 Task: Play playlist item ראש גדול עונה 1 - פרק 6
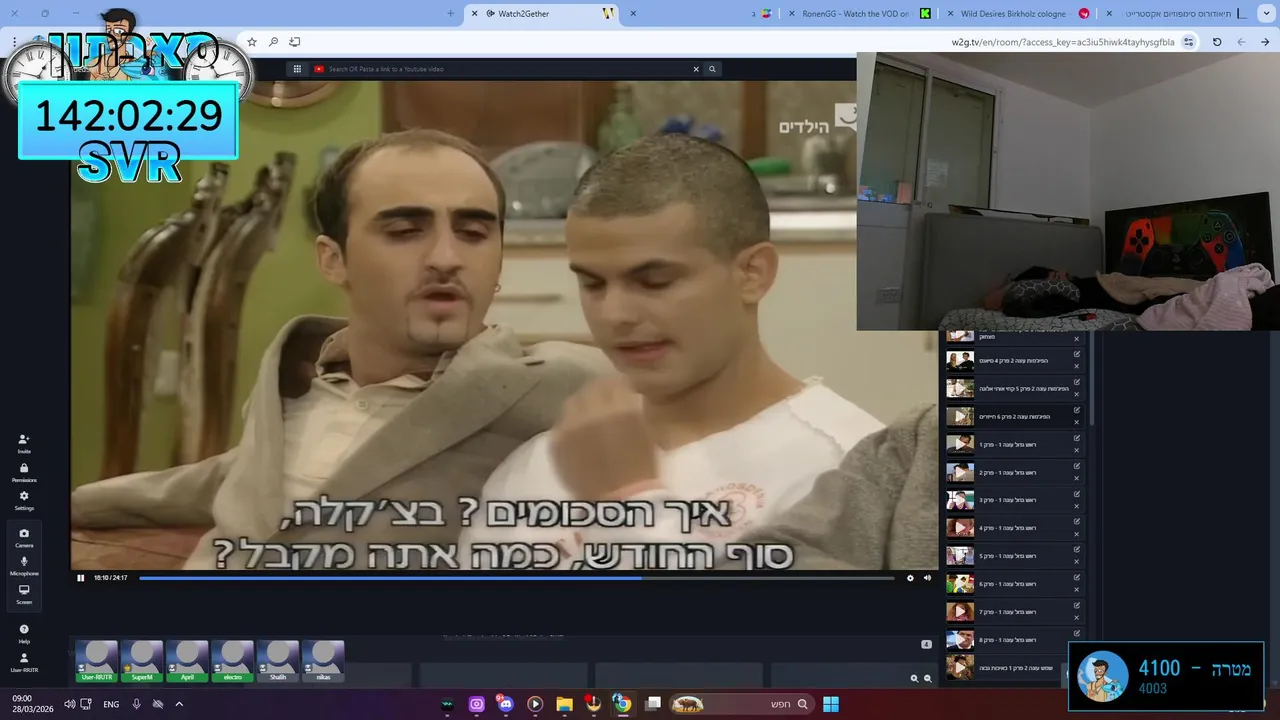click(x=960, y=584)
